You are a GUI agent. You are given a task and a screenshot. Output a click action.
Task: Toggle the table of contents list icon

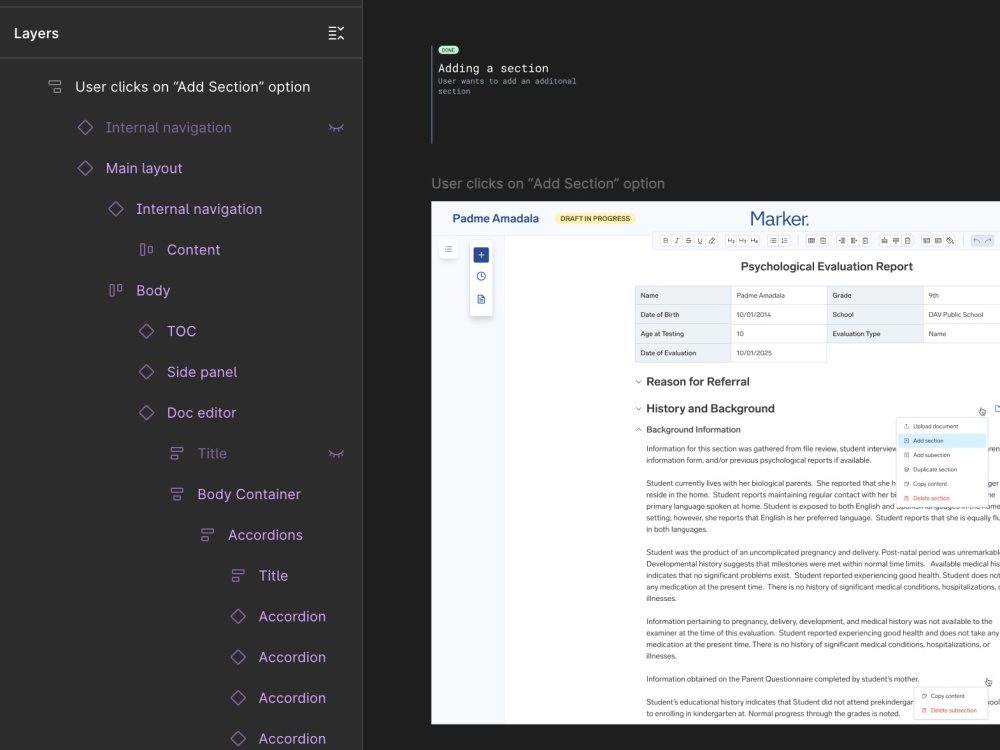pyautogui.click(x=448, y=249)
